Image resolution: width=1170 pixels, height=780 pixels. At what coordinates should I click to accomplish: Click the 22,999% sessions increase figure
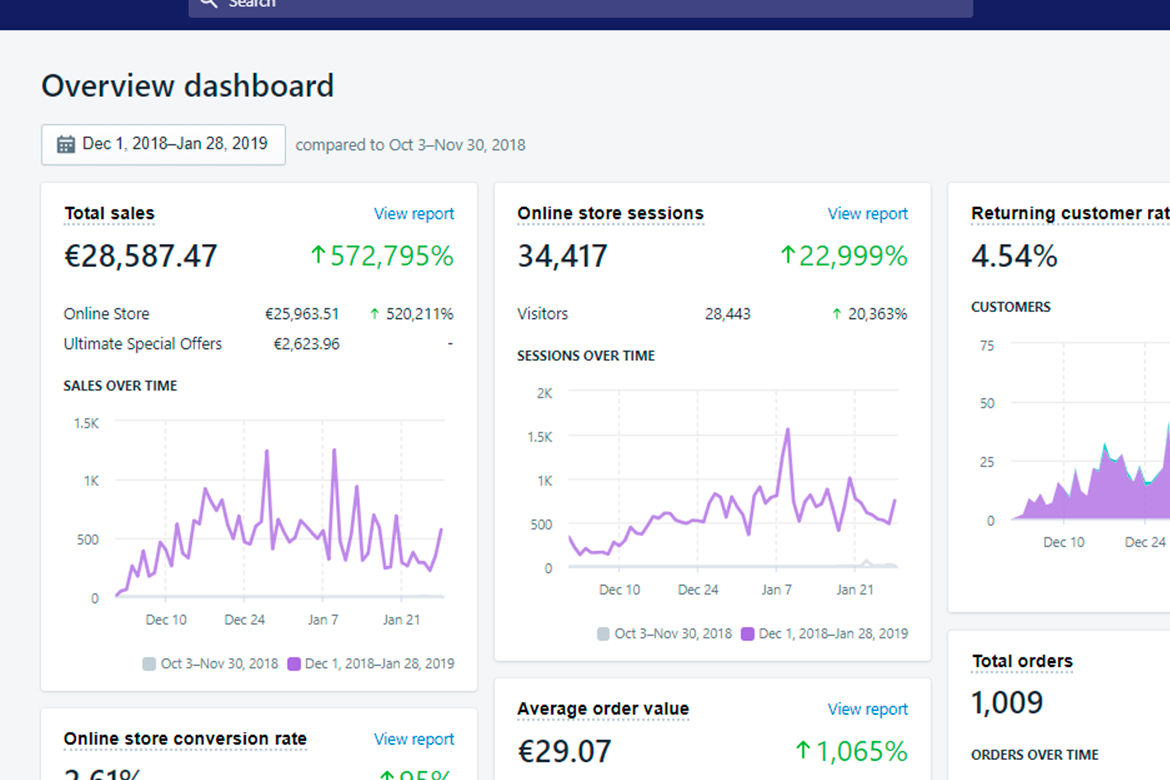[844, 256]
